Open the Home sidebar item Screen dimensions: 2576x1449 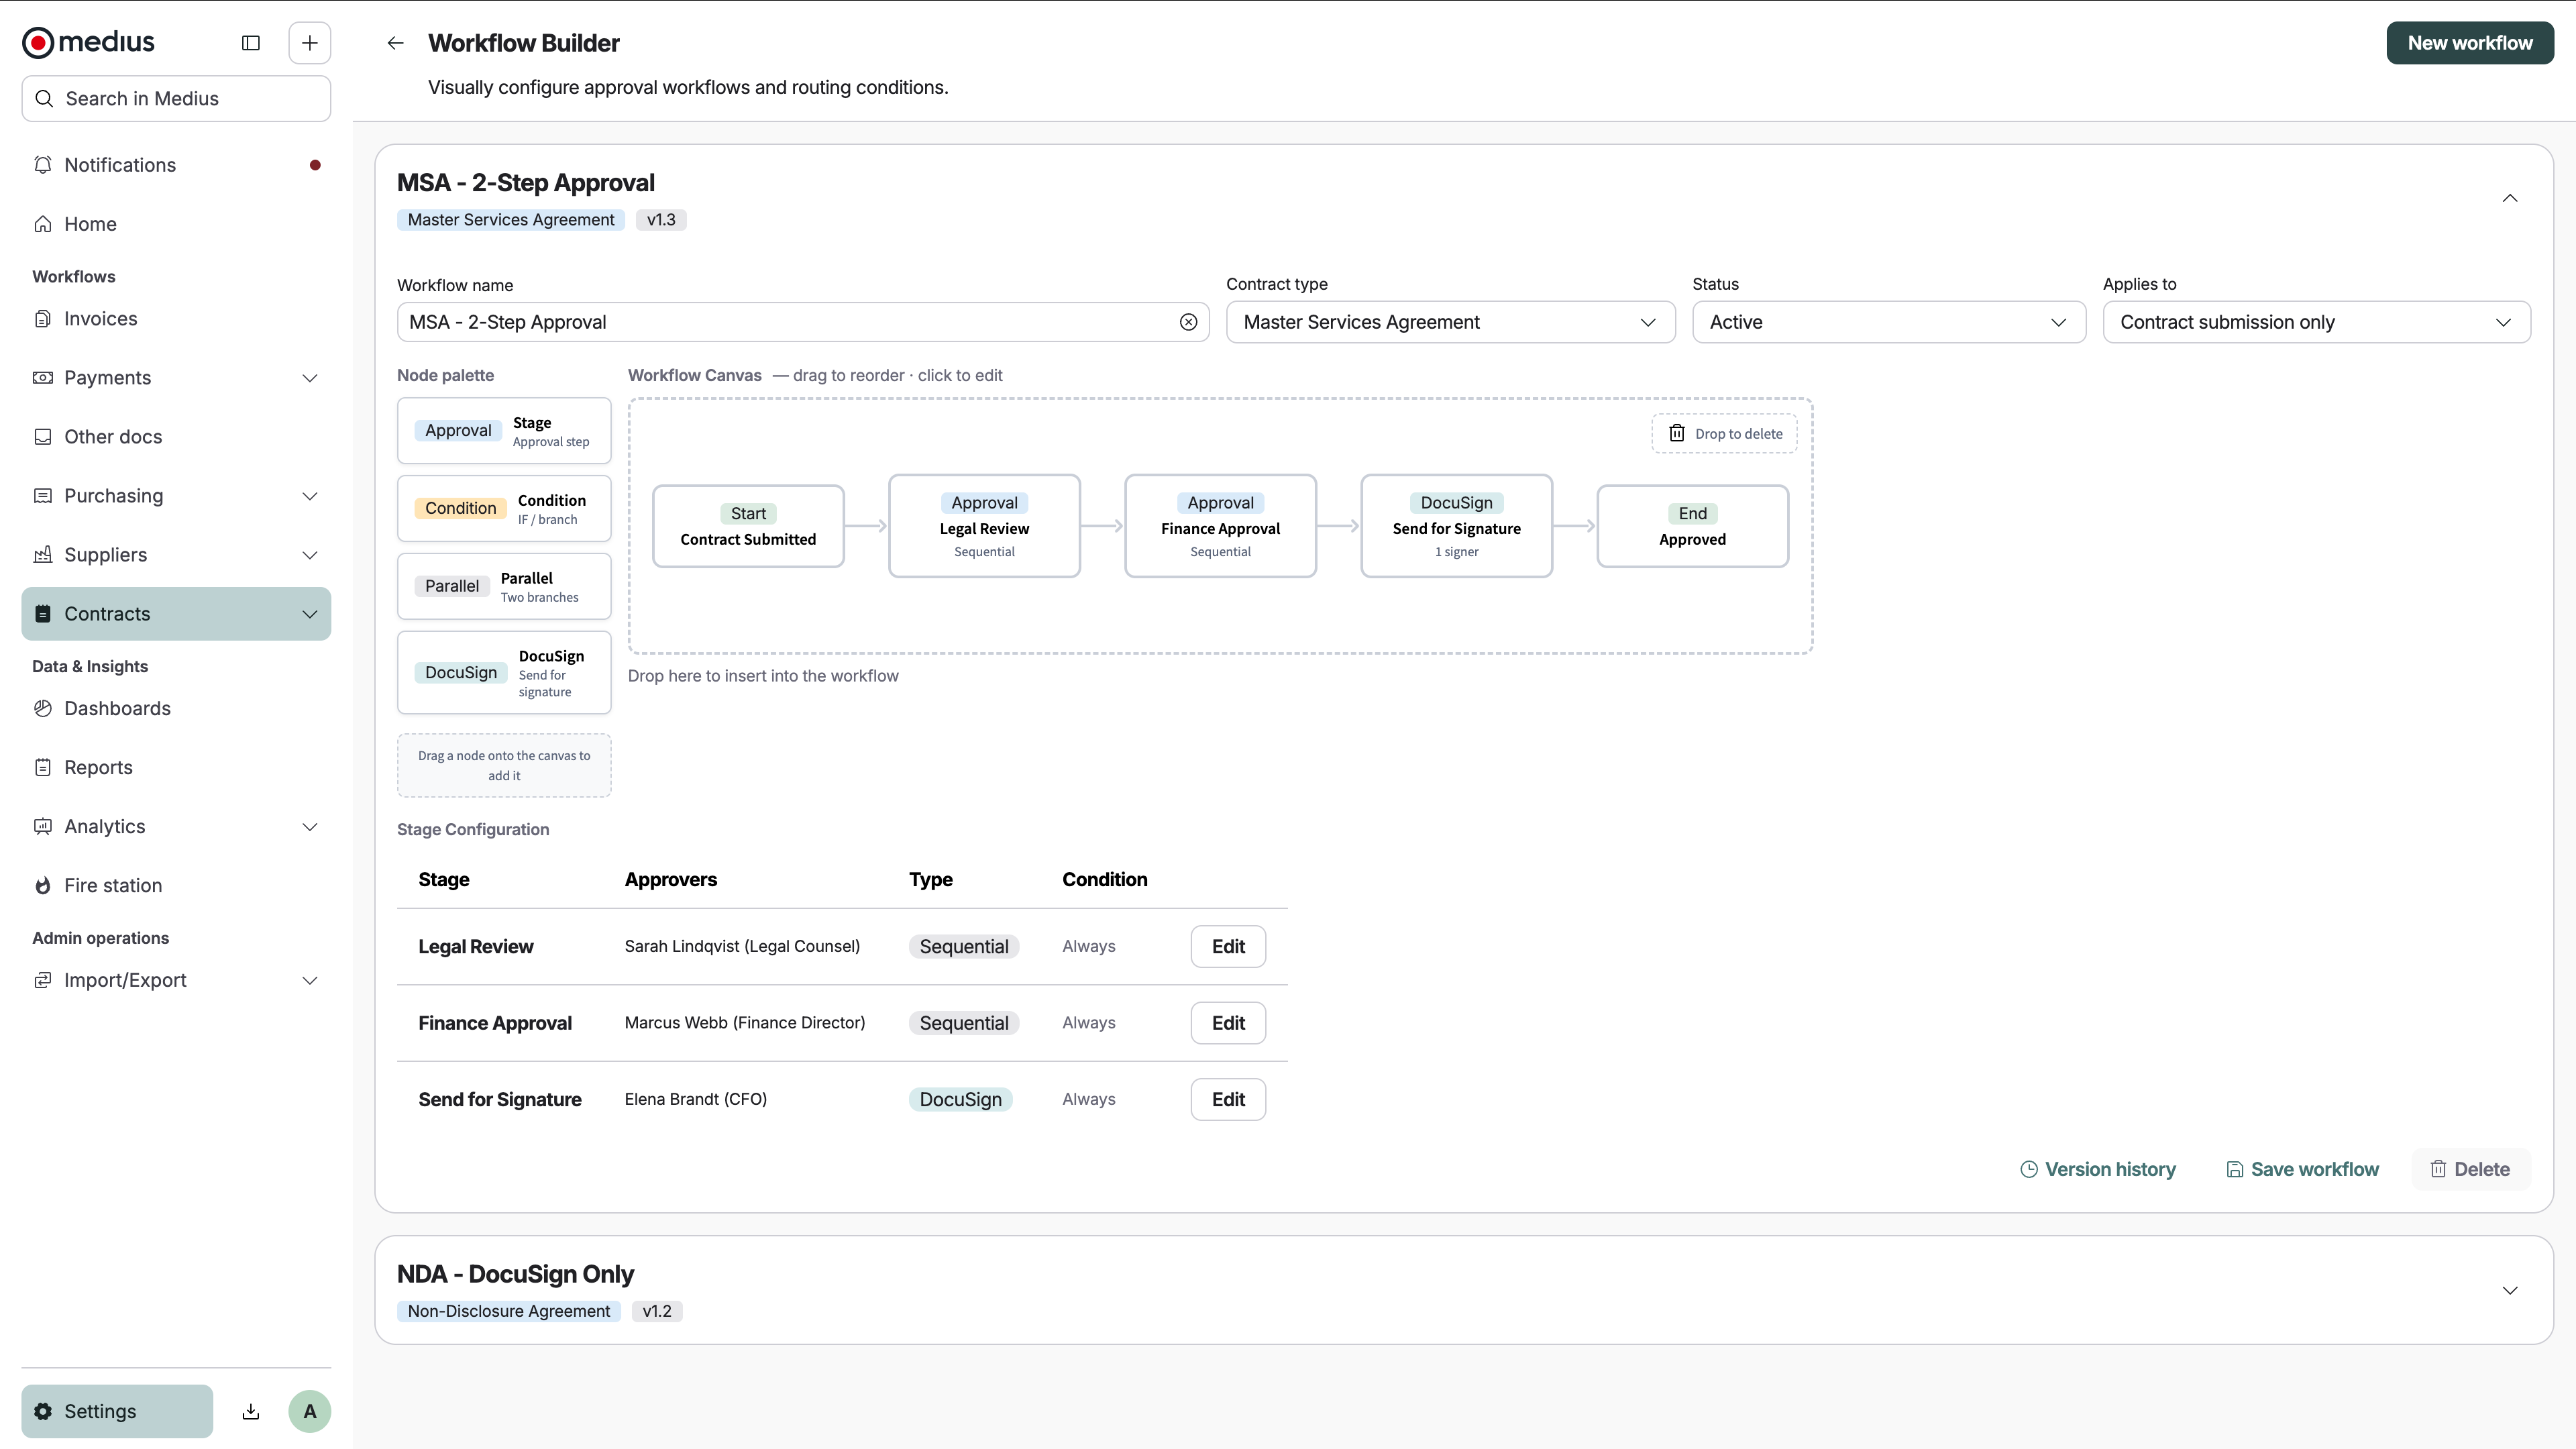pos(176,224)
